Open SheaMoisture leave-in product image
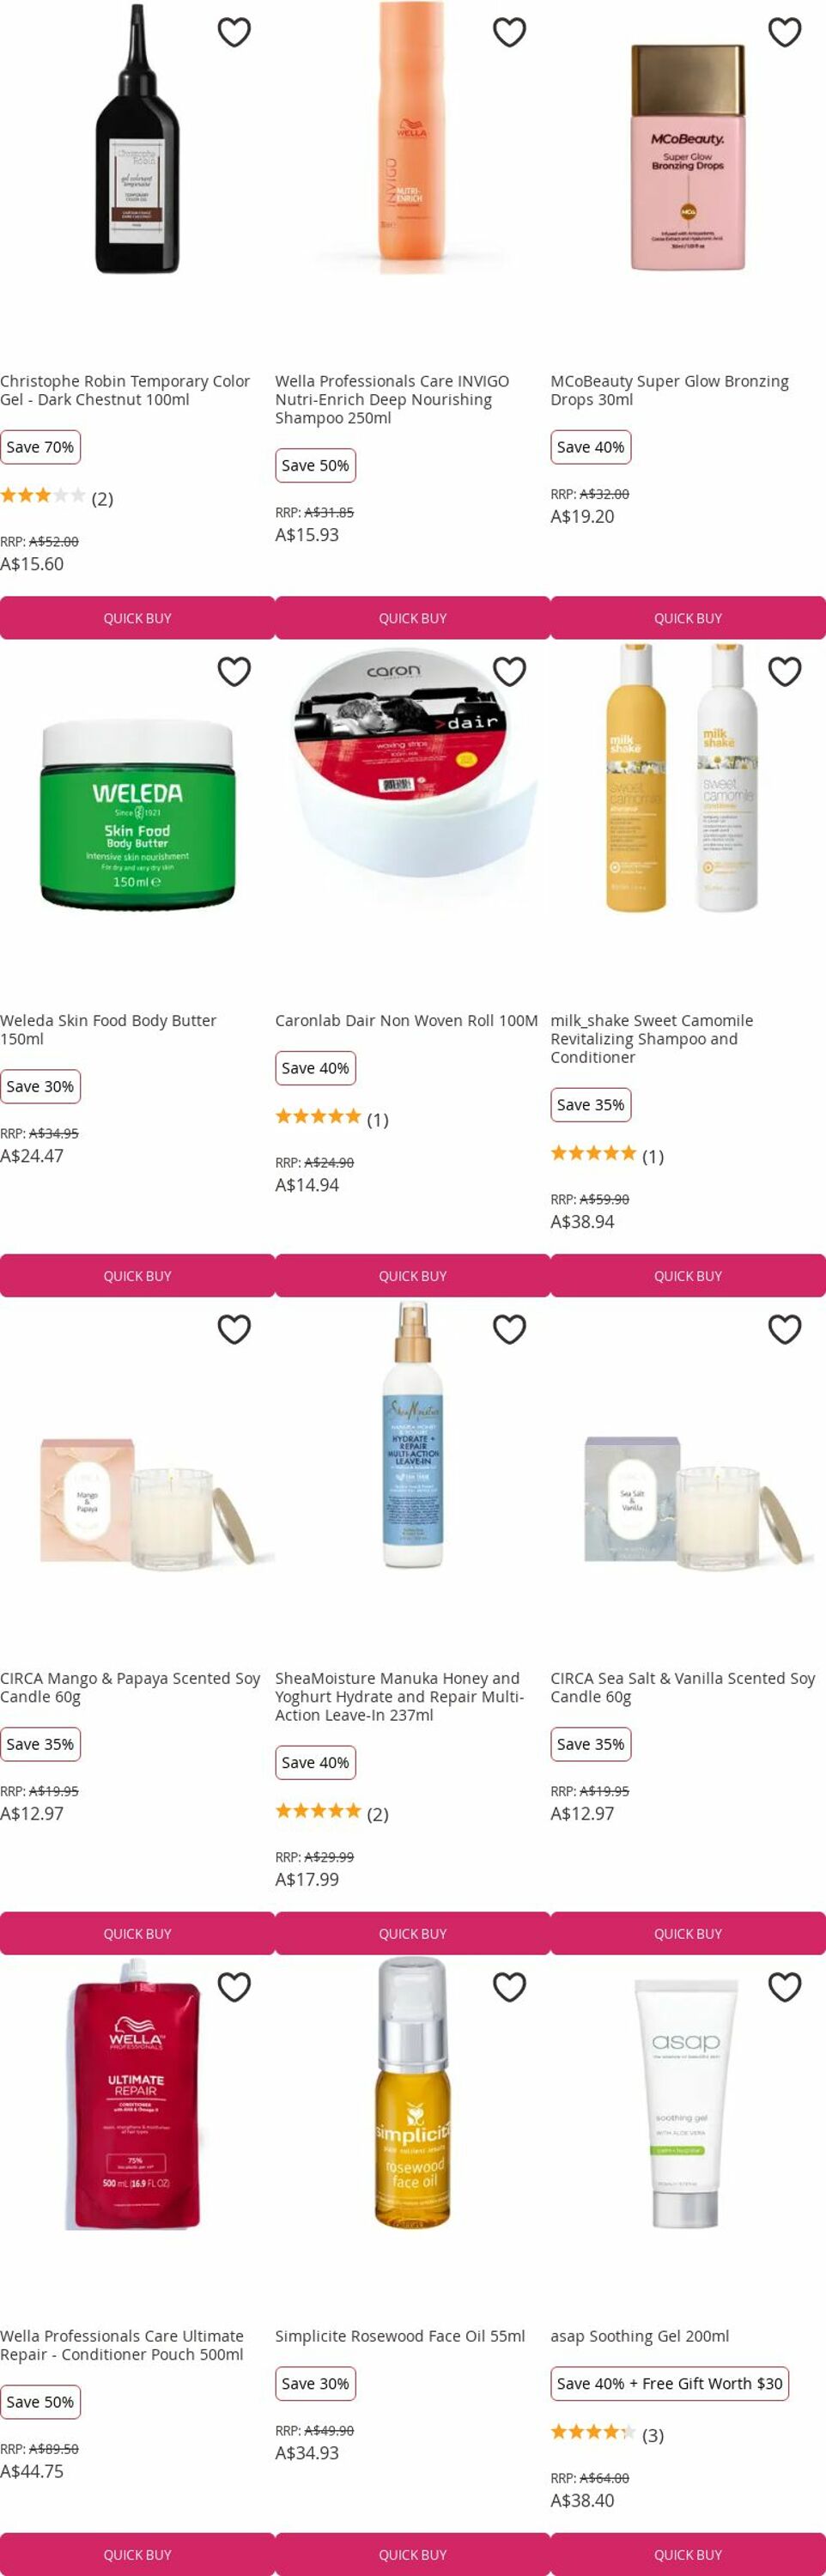 point(412,1434)
